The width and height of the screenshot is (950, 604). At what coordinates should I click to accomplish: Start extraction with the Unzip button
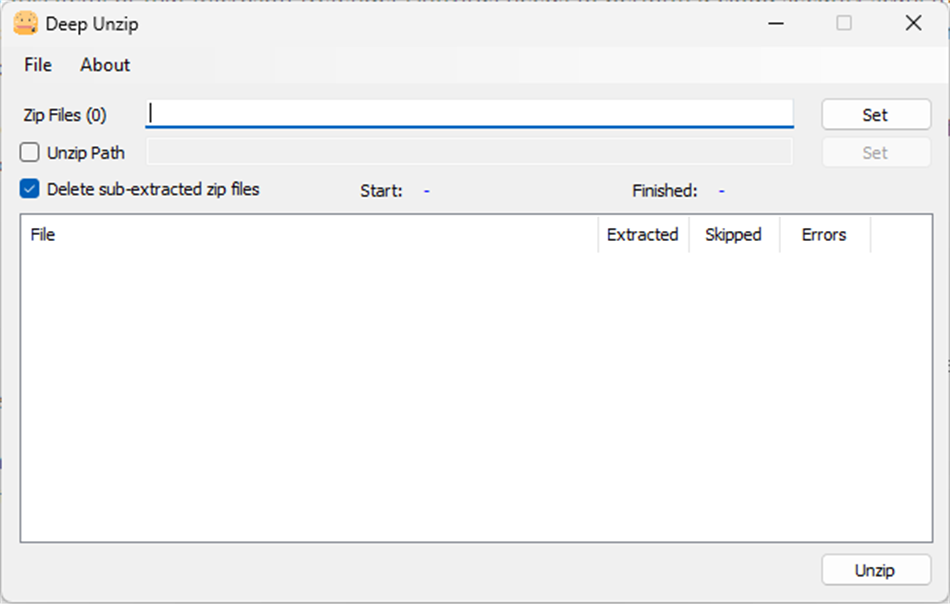tap(875, 571)
